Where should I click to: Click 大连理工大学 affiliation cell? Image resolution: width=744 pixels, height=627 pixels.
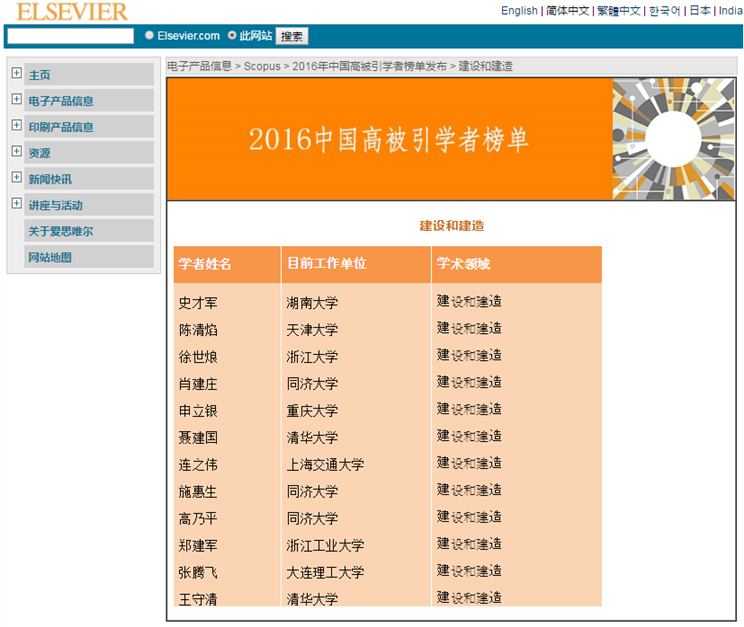[x=325, y=572]
